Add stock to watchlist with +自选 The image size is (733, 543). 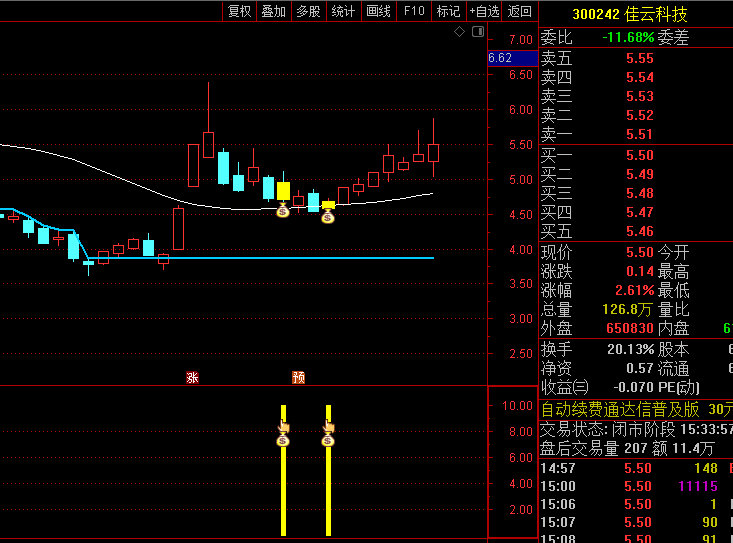tap(484, 11)
